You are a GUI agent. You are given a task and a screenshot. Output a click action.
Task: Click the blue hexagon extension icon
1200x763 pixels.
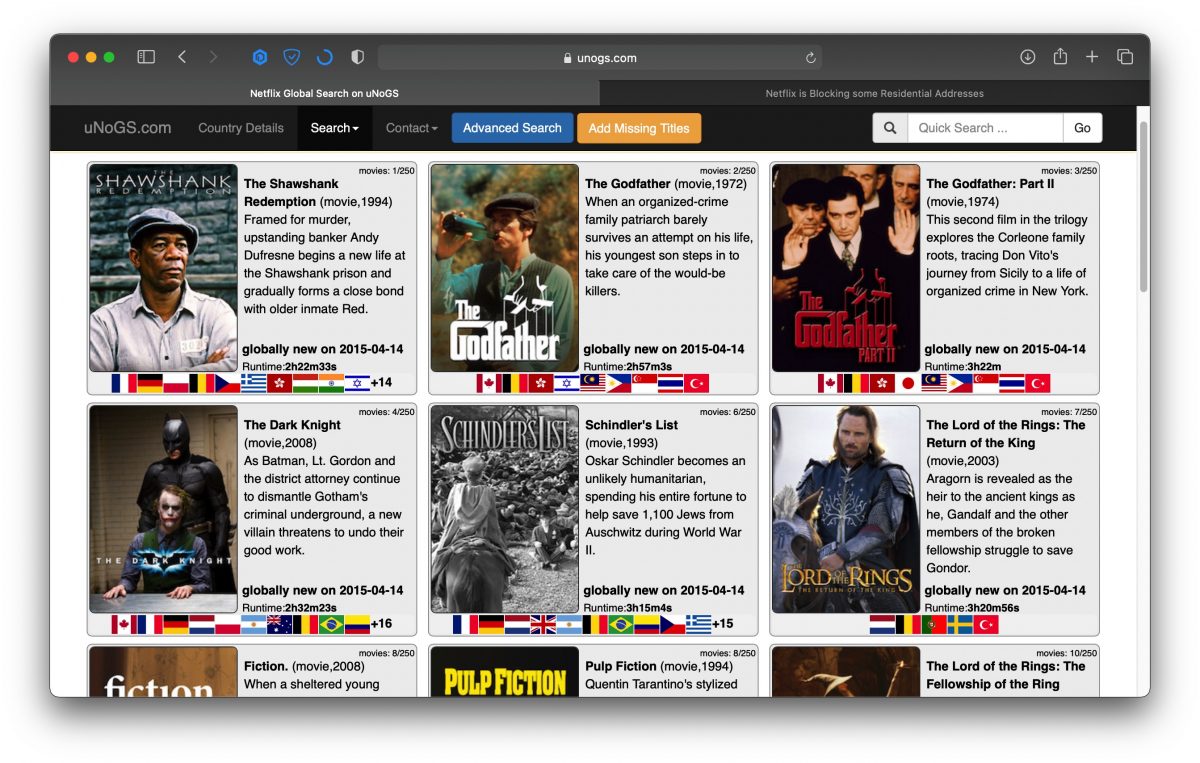tap(259, 57)
